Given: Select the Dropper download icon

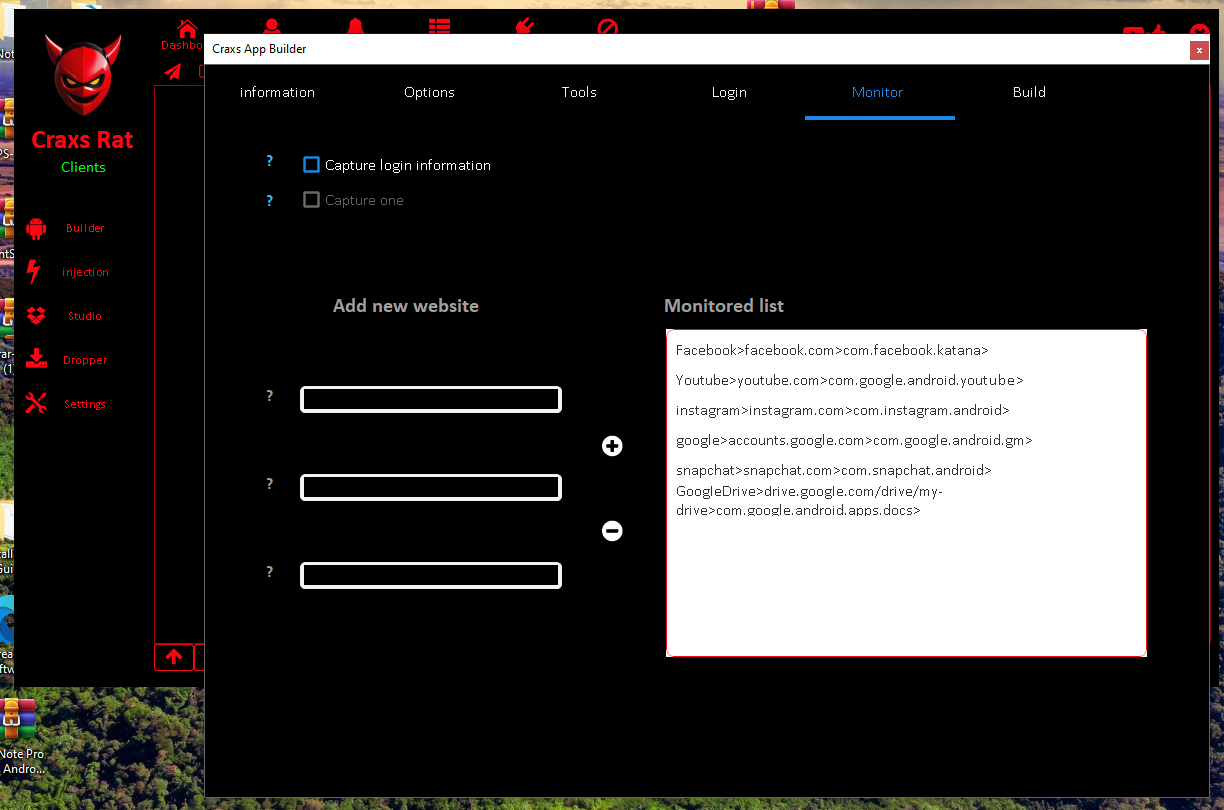Looking at the screenshot, I should [x=36, y=360].
